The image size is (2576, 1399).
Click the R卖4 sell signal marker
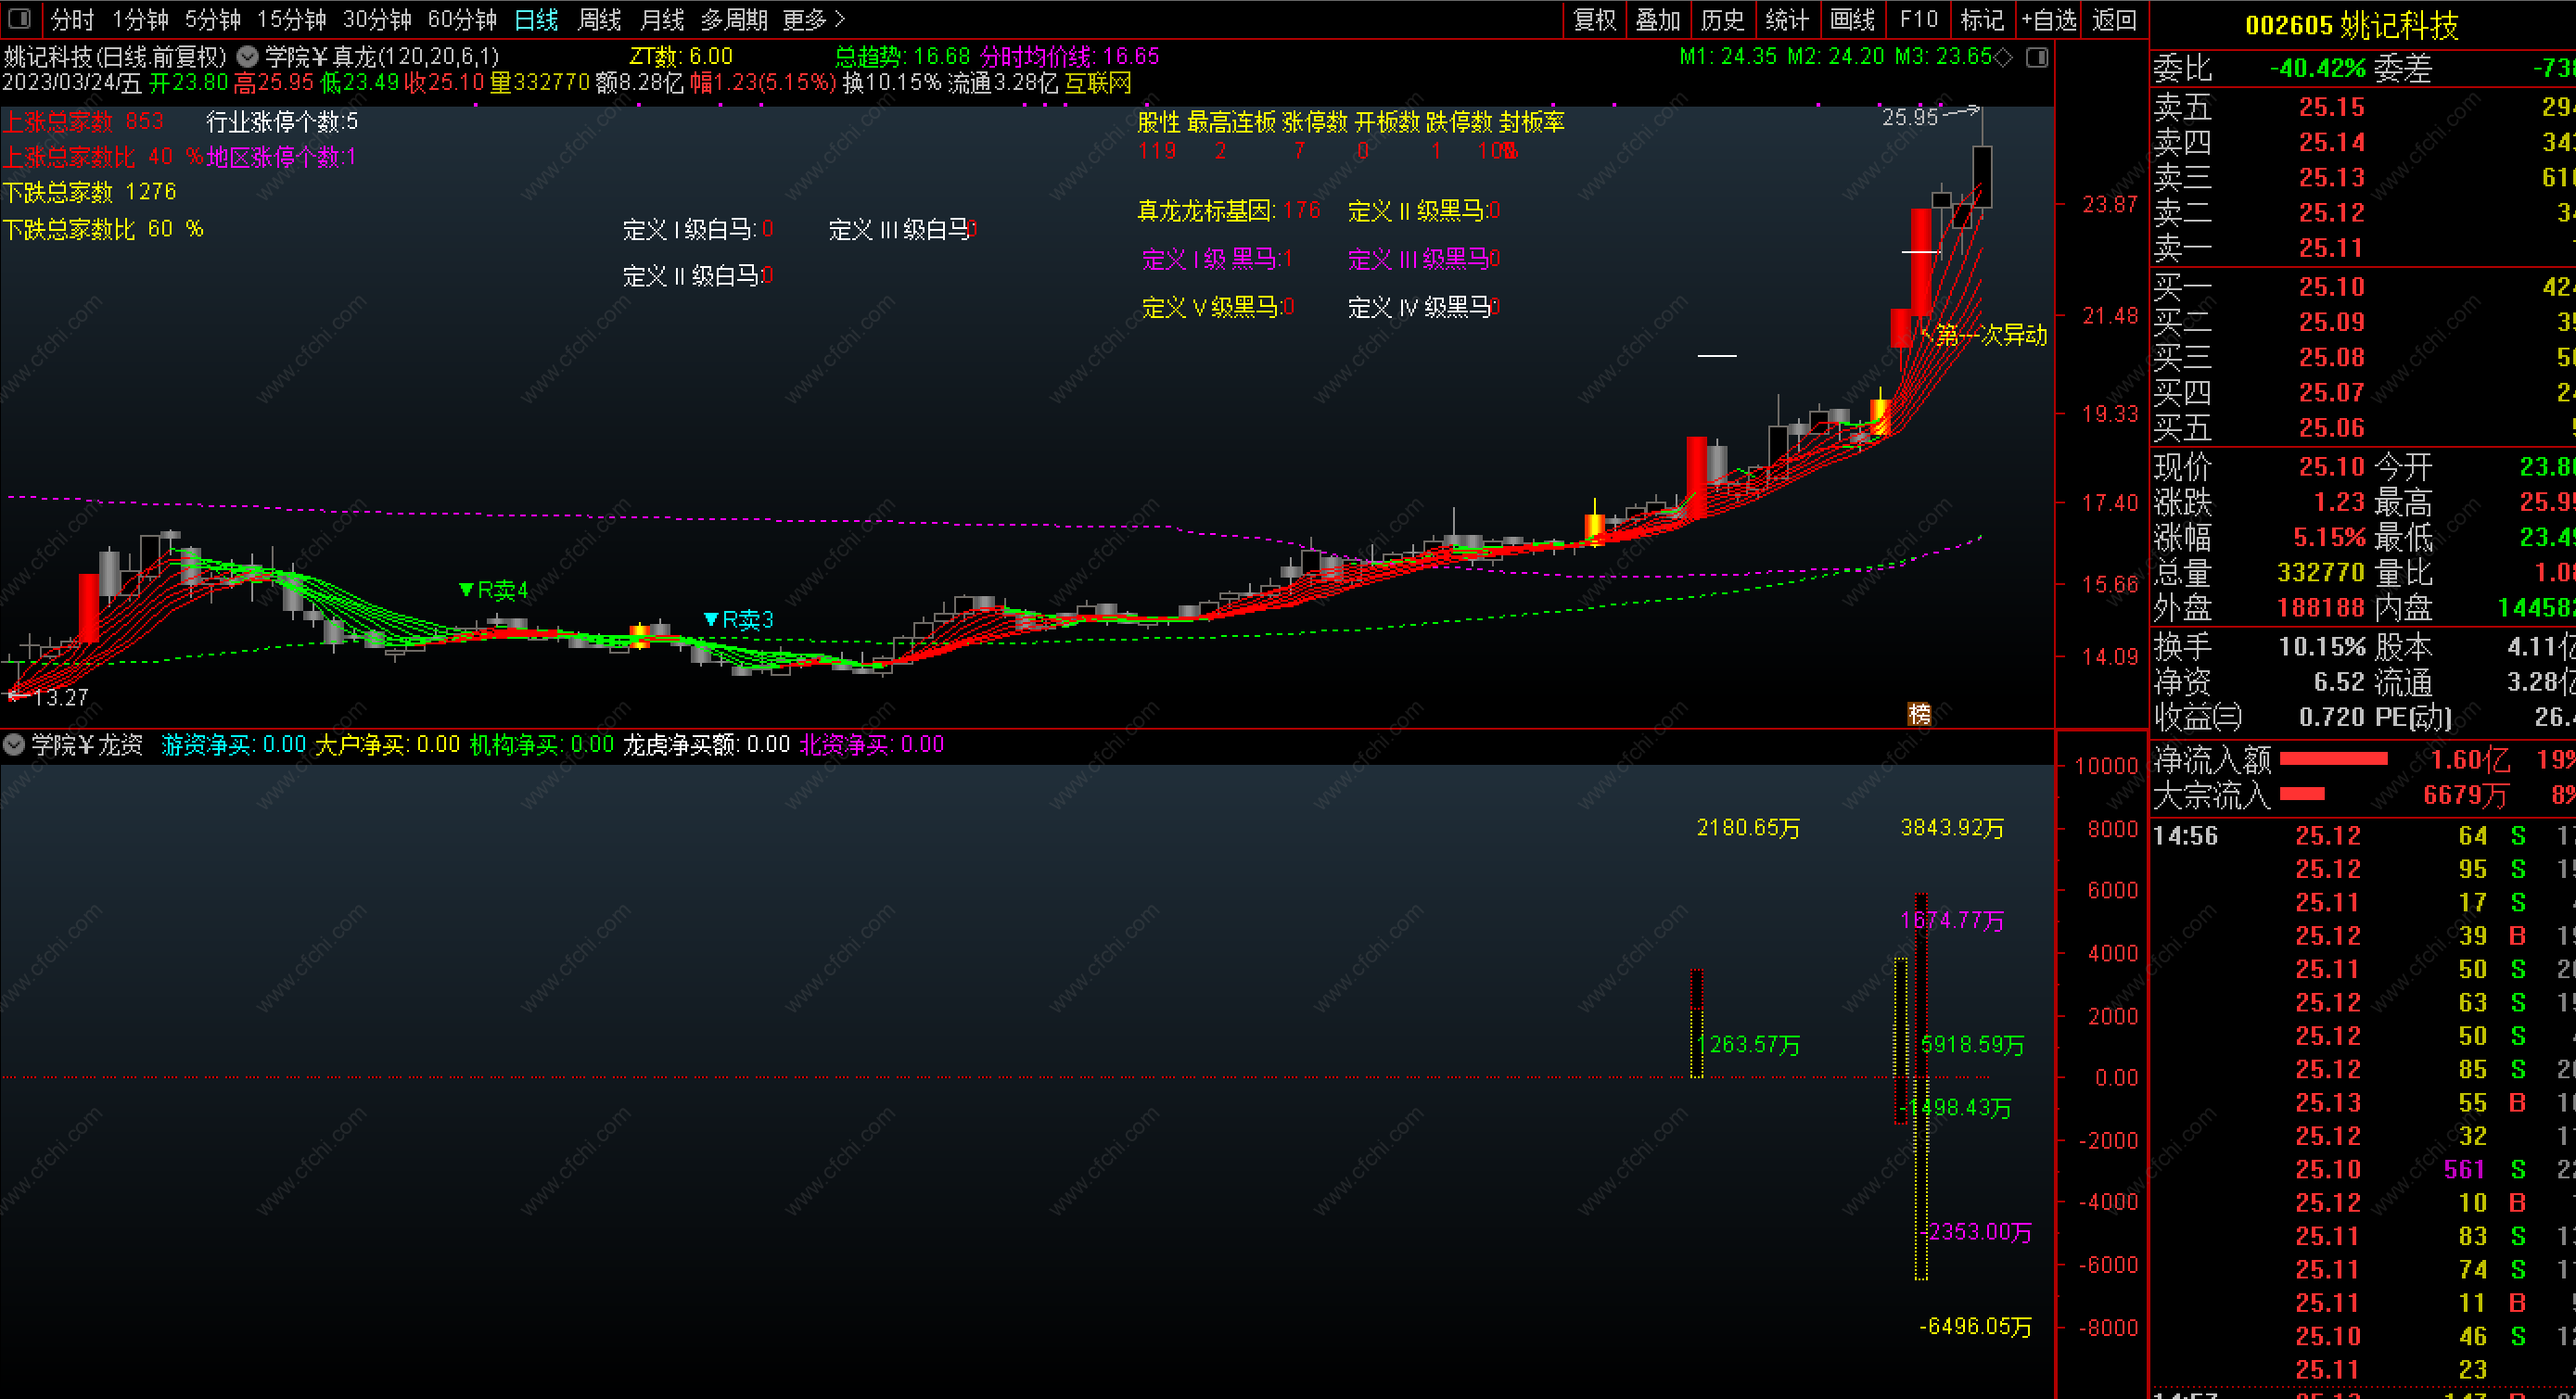click(x=493, y=590)
